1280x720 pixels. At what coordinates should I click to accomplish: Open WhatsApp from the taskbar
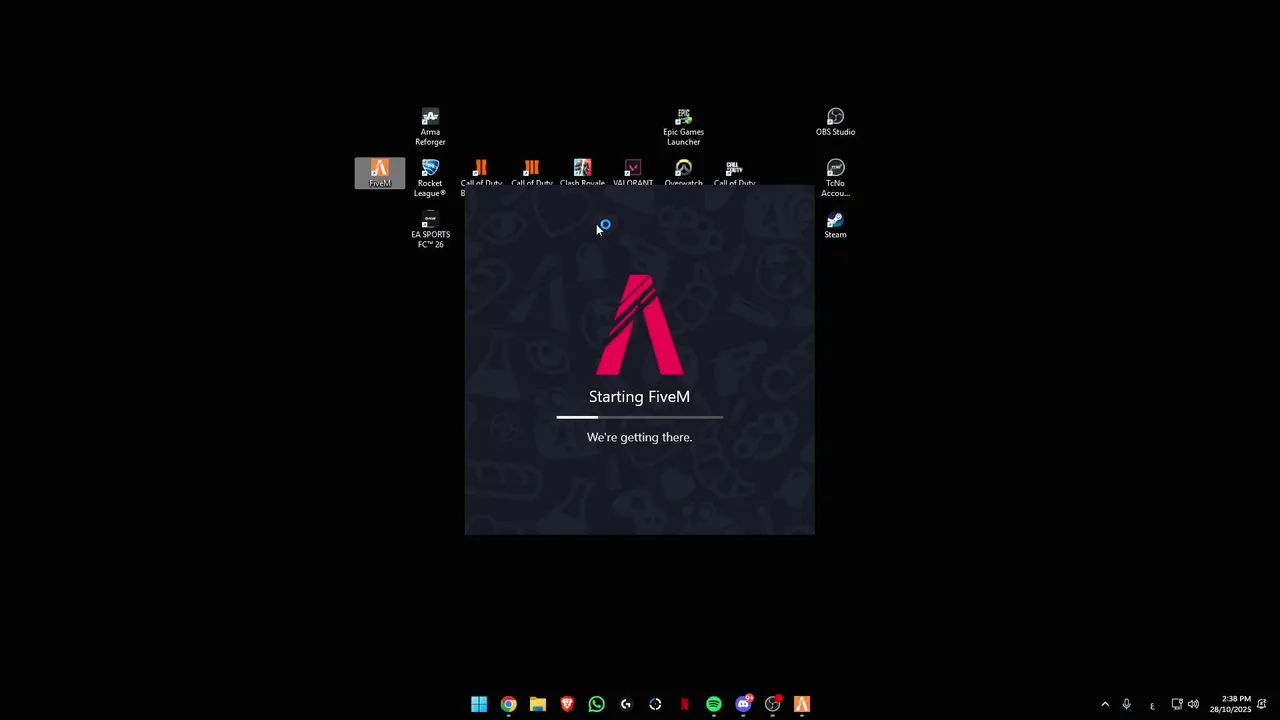[596, 704]
